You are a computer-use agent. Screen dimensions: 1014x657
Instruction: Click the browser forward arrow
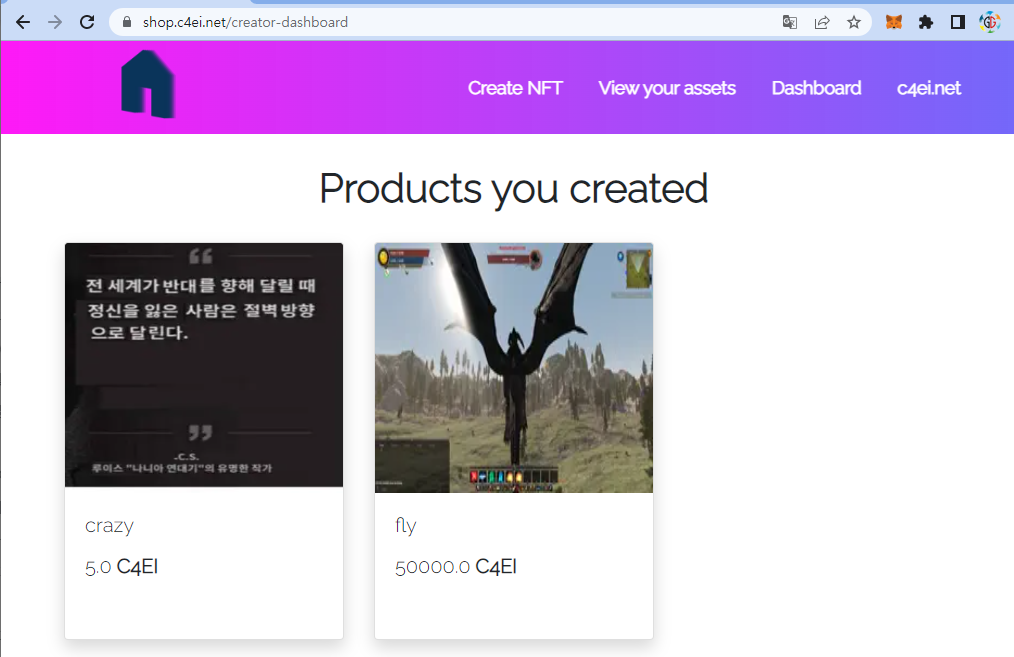(55, 22)
